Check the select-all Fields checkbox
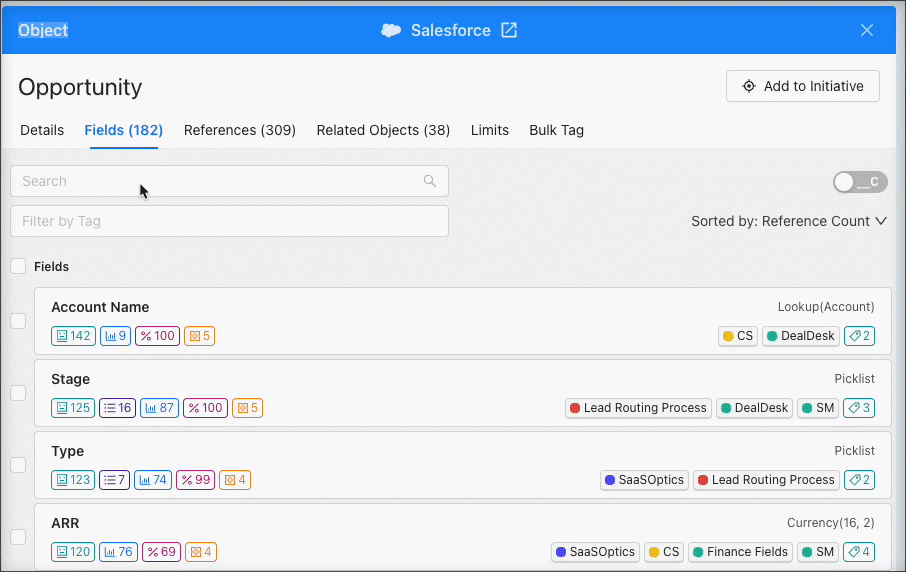The image size is (906, 572). click(x=18, y=266)
